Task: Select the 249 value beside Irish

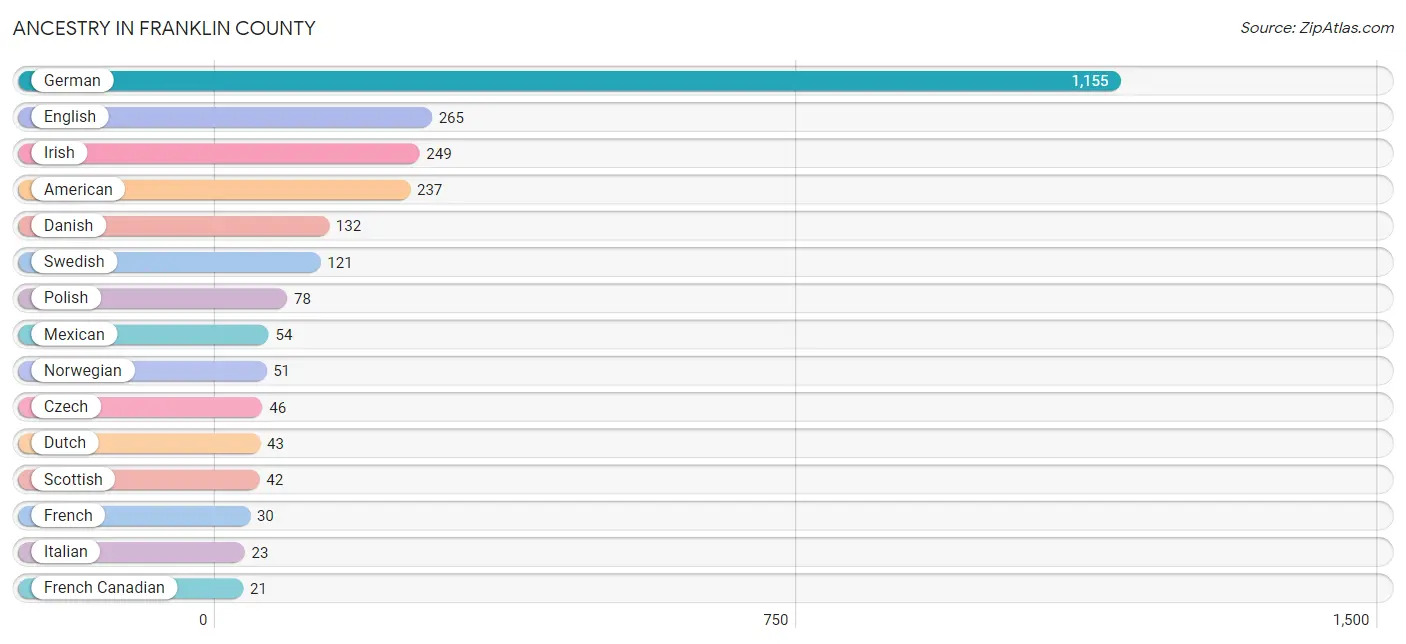Action: tap(439, 154)
